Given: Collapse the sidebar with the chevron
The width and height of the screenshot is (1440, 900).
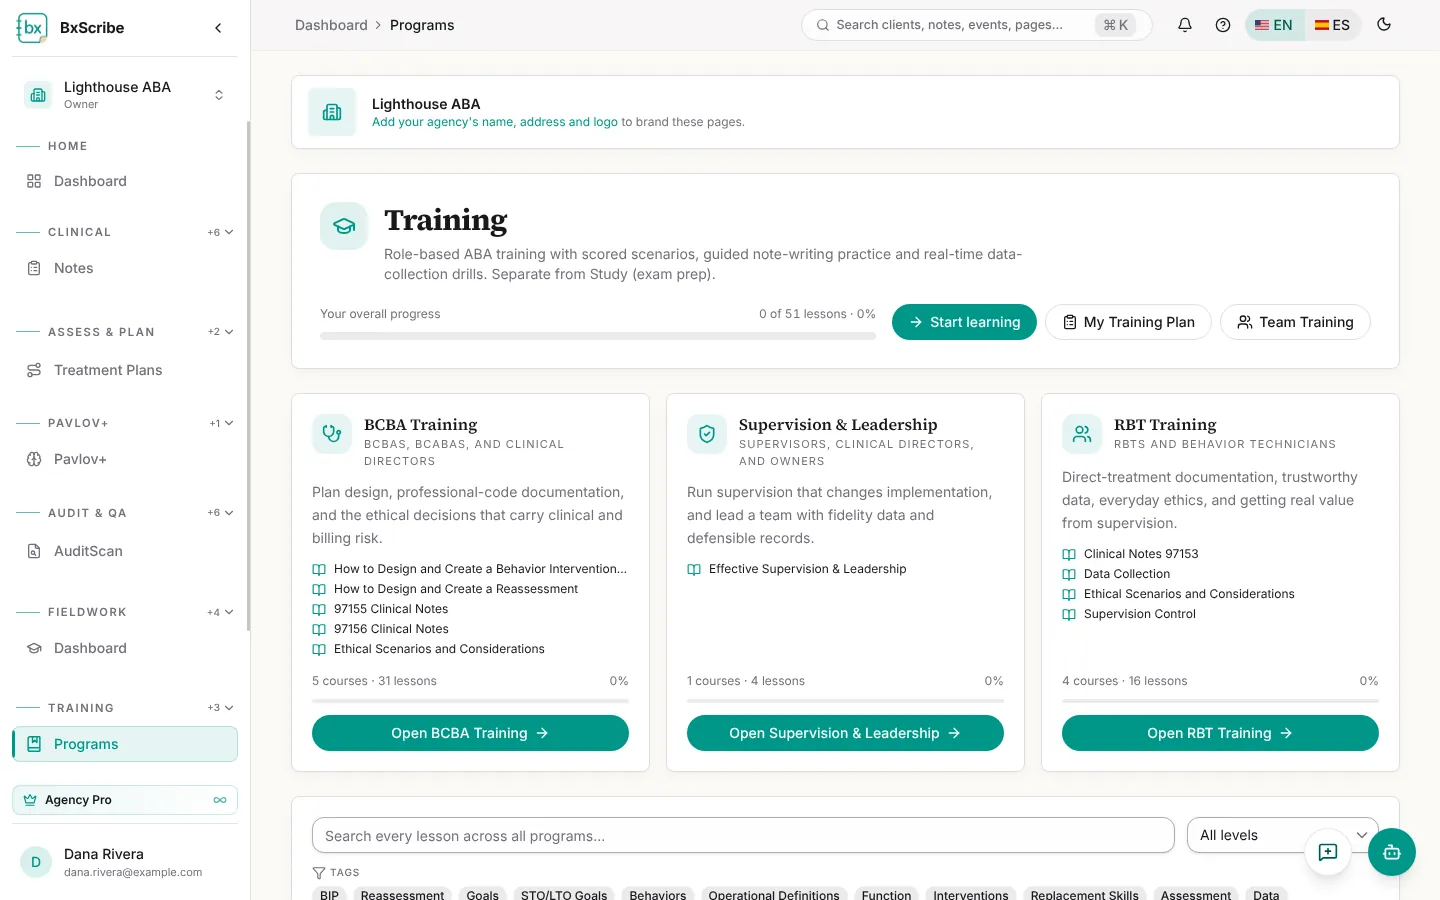Looking at the screenshot, I should [218, 28].
